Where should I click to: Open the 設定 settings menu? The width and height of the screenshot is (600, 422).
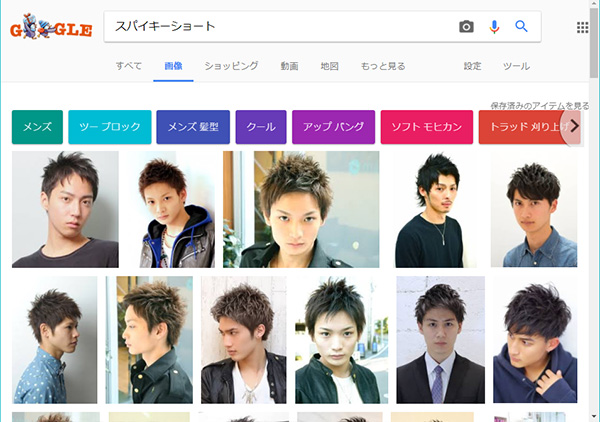tap(472, 66)
